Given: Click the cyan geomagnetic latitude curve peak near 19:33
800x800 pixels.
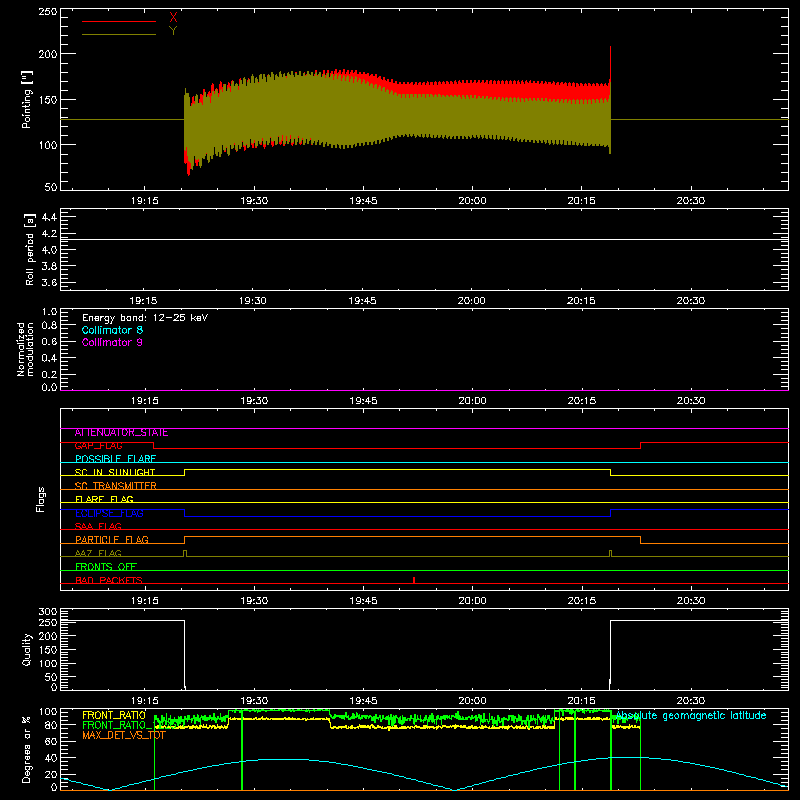Looking at the screenshot, I should pyautogui.click(x=278, y=760).
